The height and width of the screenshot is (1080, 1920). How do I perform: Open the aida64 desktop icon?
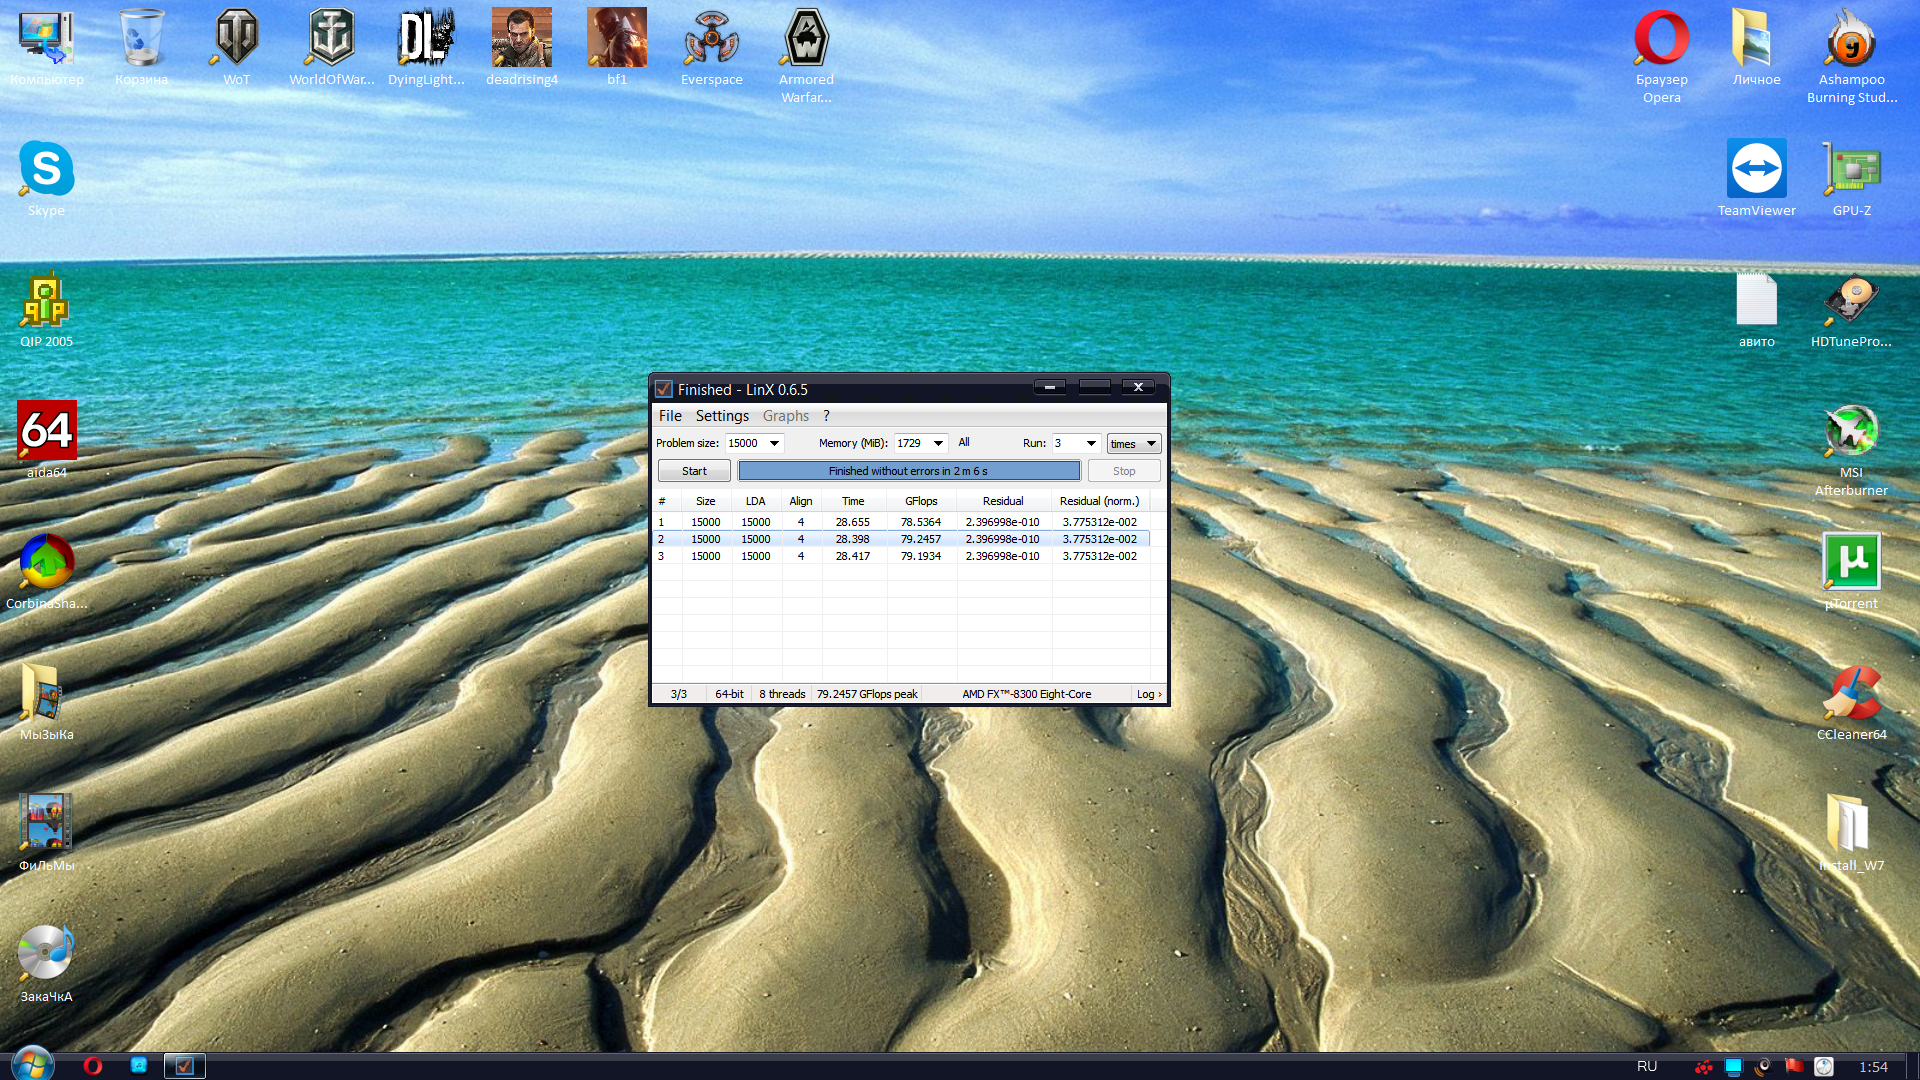click(46, 432)
